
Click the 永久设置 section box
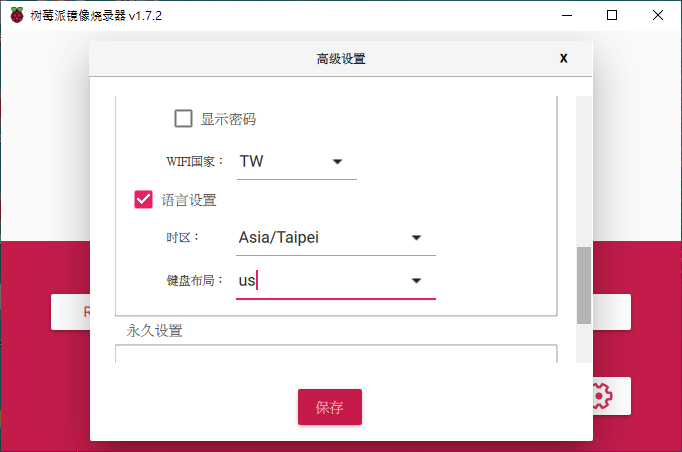(x=336, y=354)
